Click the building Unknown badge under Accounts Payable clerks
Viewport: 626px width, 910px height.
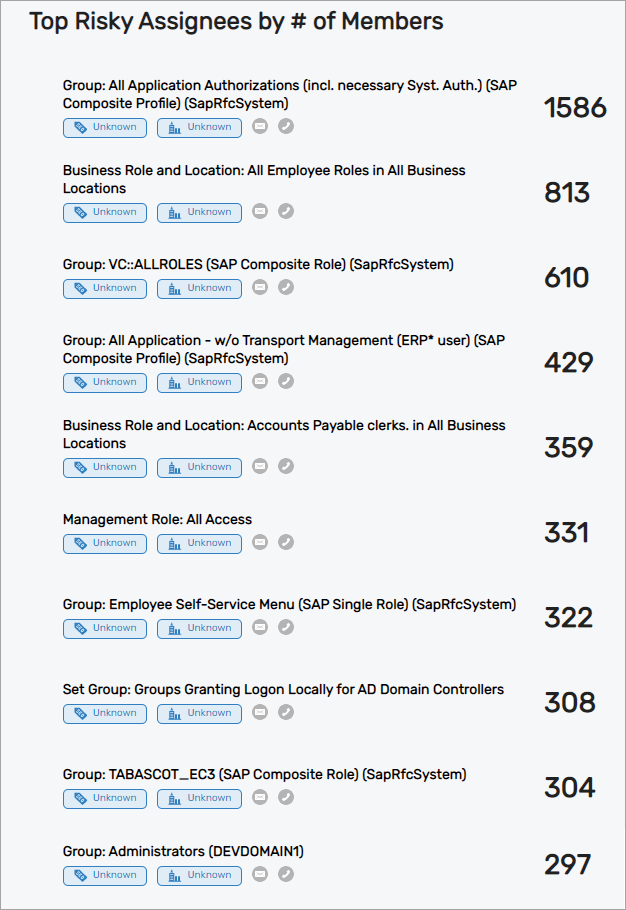pyautogui.click(x=199, y=467)
